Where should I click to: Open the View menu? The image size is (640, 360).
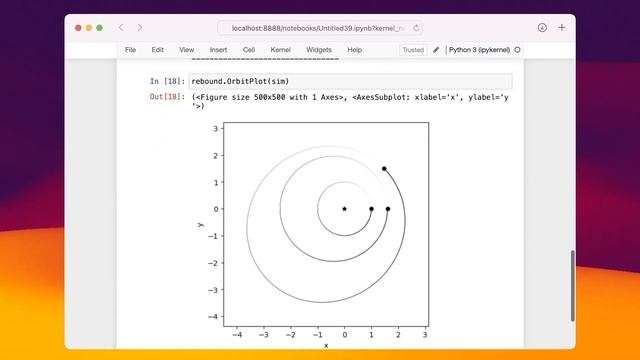pyautogui.click(x=187, y=50)
